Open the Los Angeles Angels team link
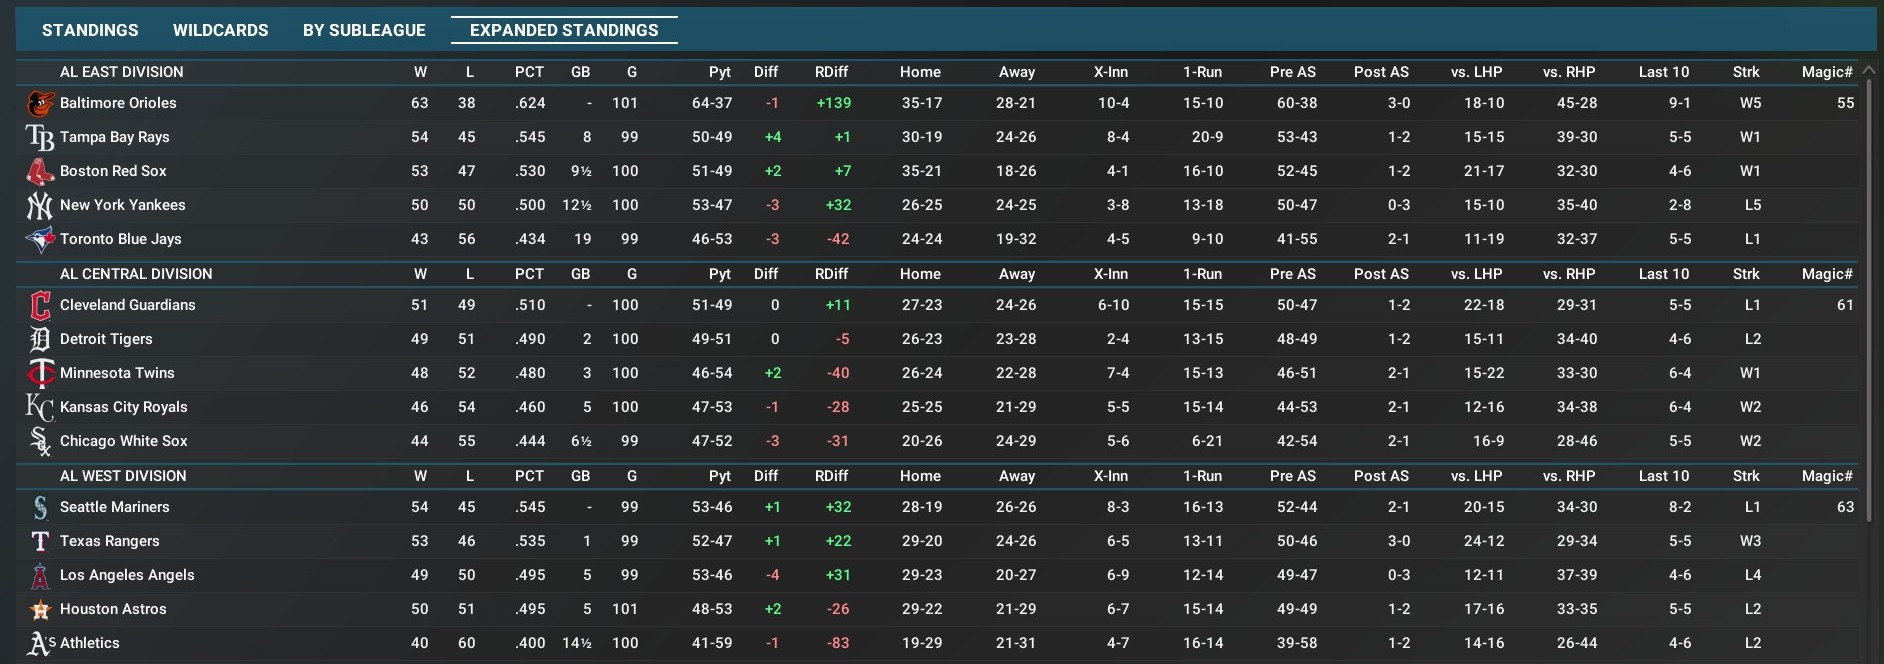Screen dimensions: 1884x664 click(x=127, y=575)
